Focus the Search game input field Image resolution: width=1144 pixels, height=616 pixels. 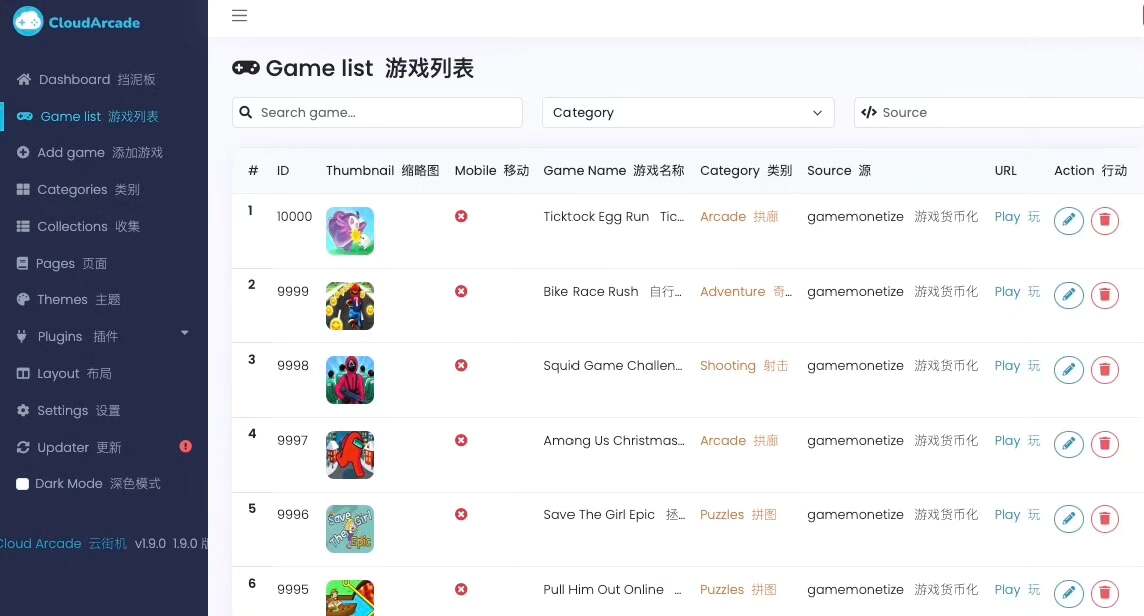[377, 112]
